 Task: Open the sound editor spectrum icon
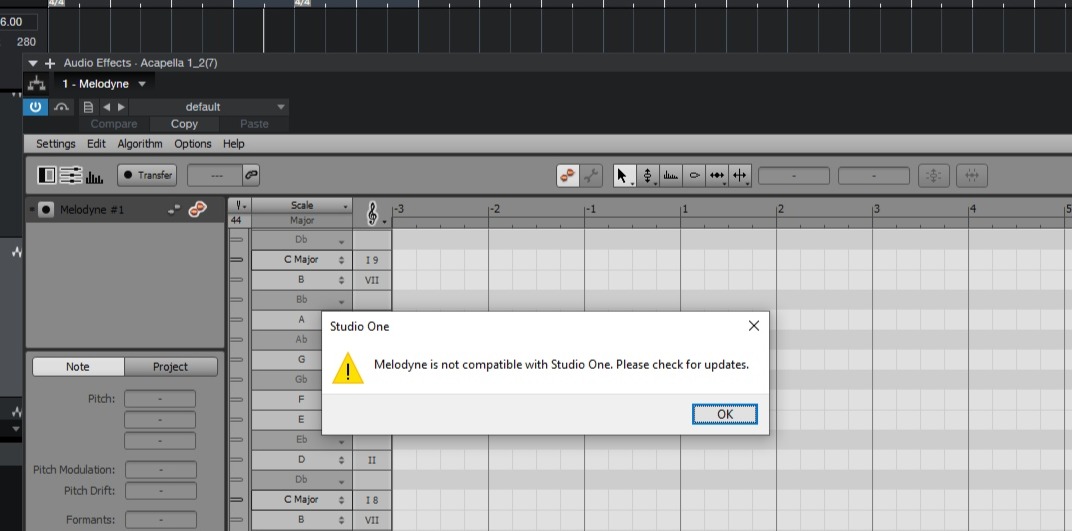coord(94,177)
